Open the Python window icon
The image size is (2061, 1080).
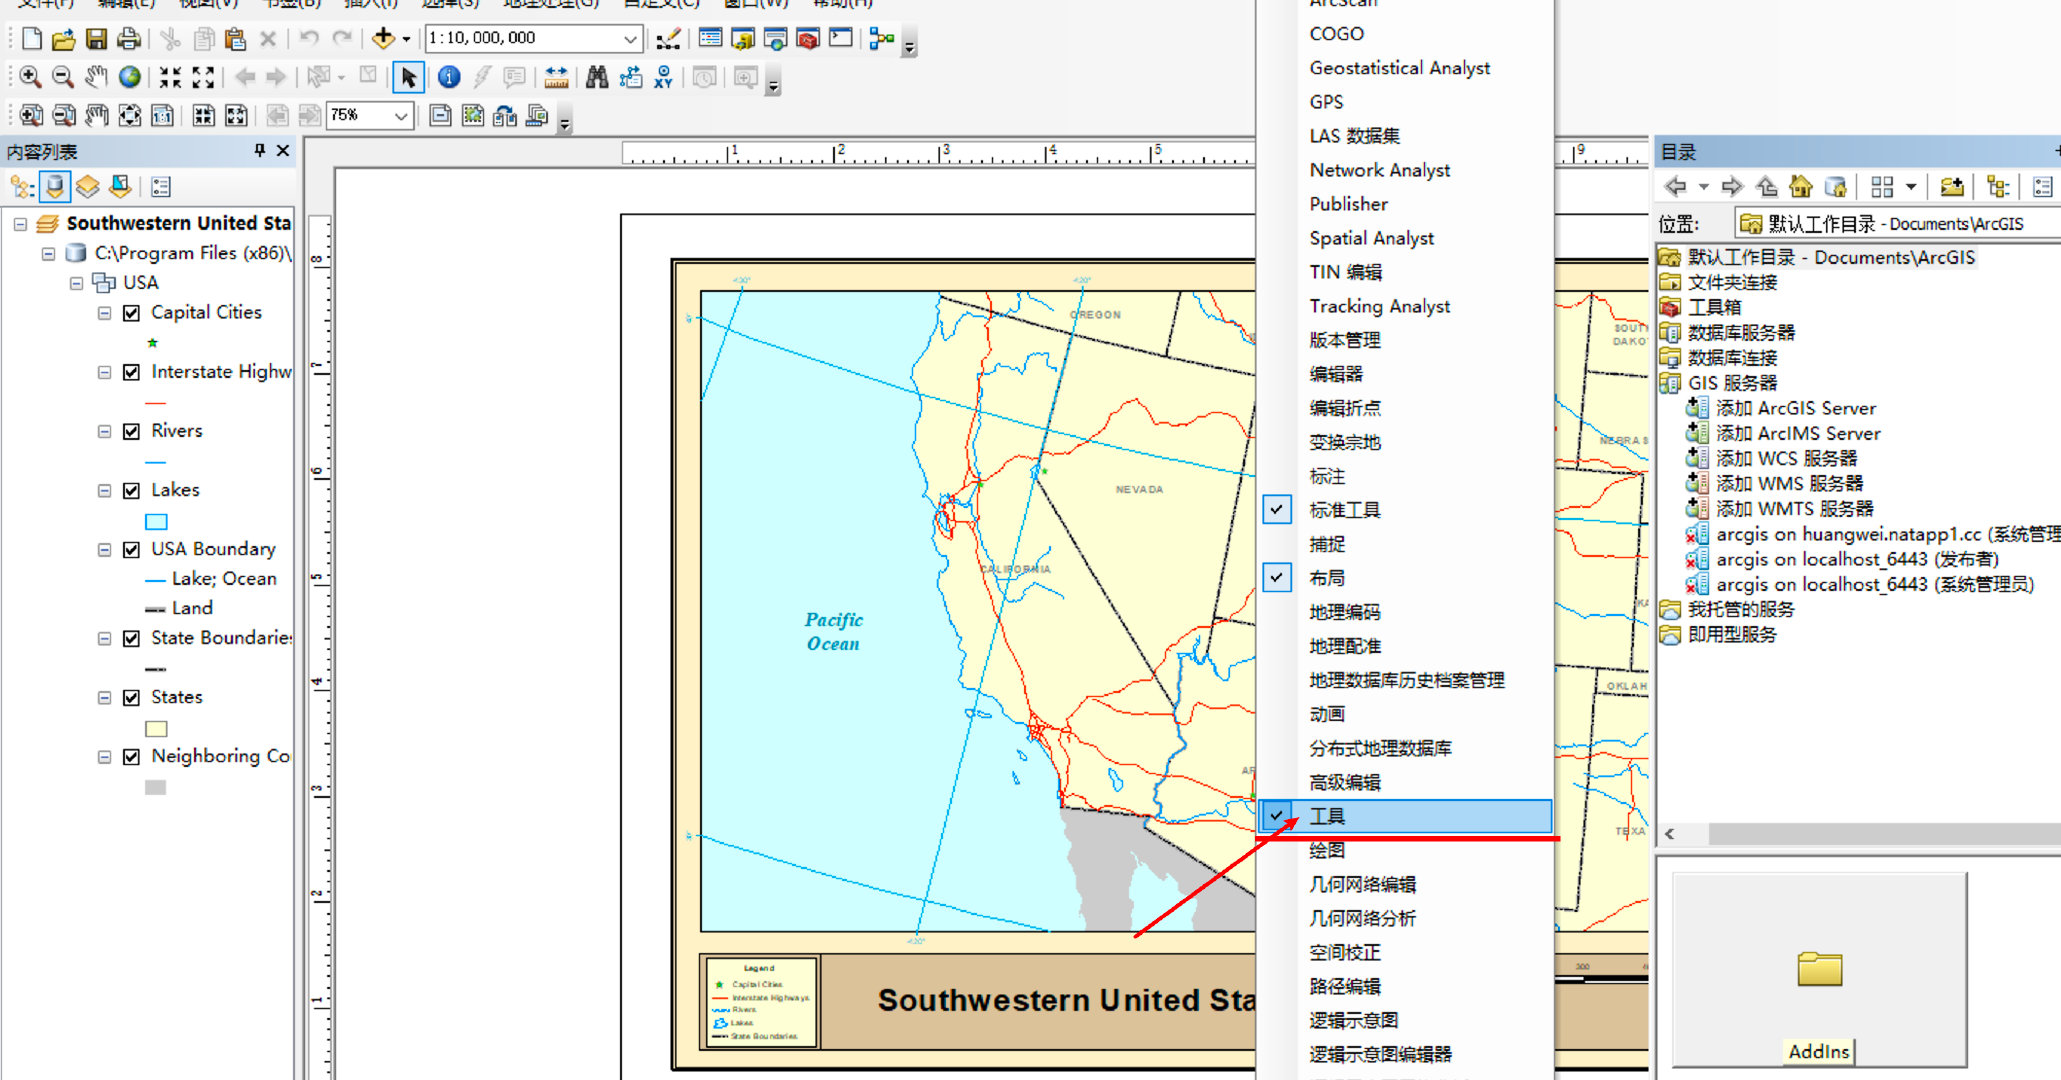[x=841, y=38]
